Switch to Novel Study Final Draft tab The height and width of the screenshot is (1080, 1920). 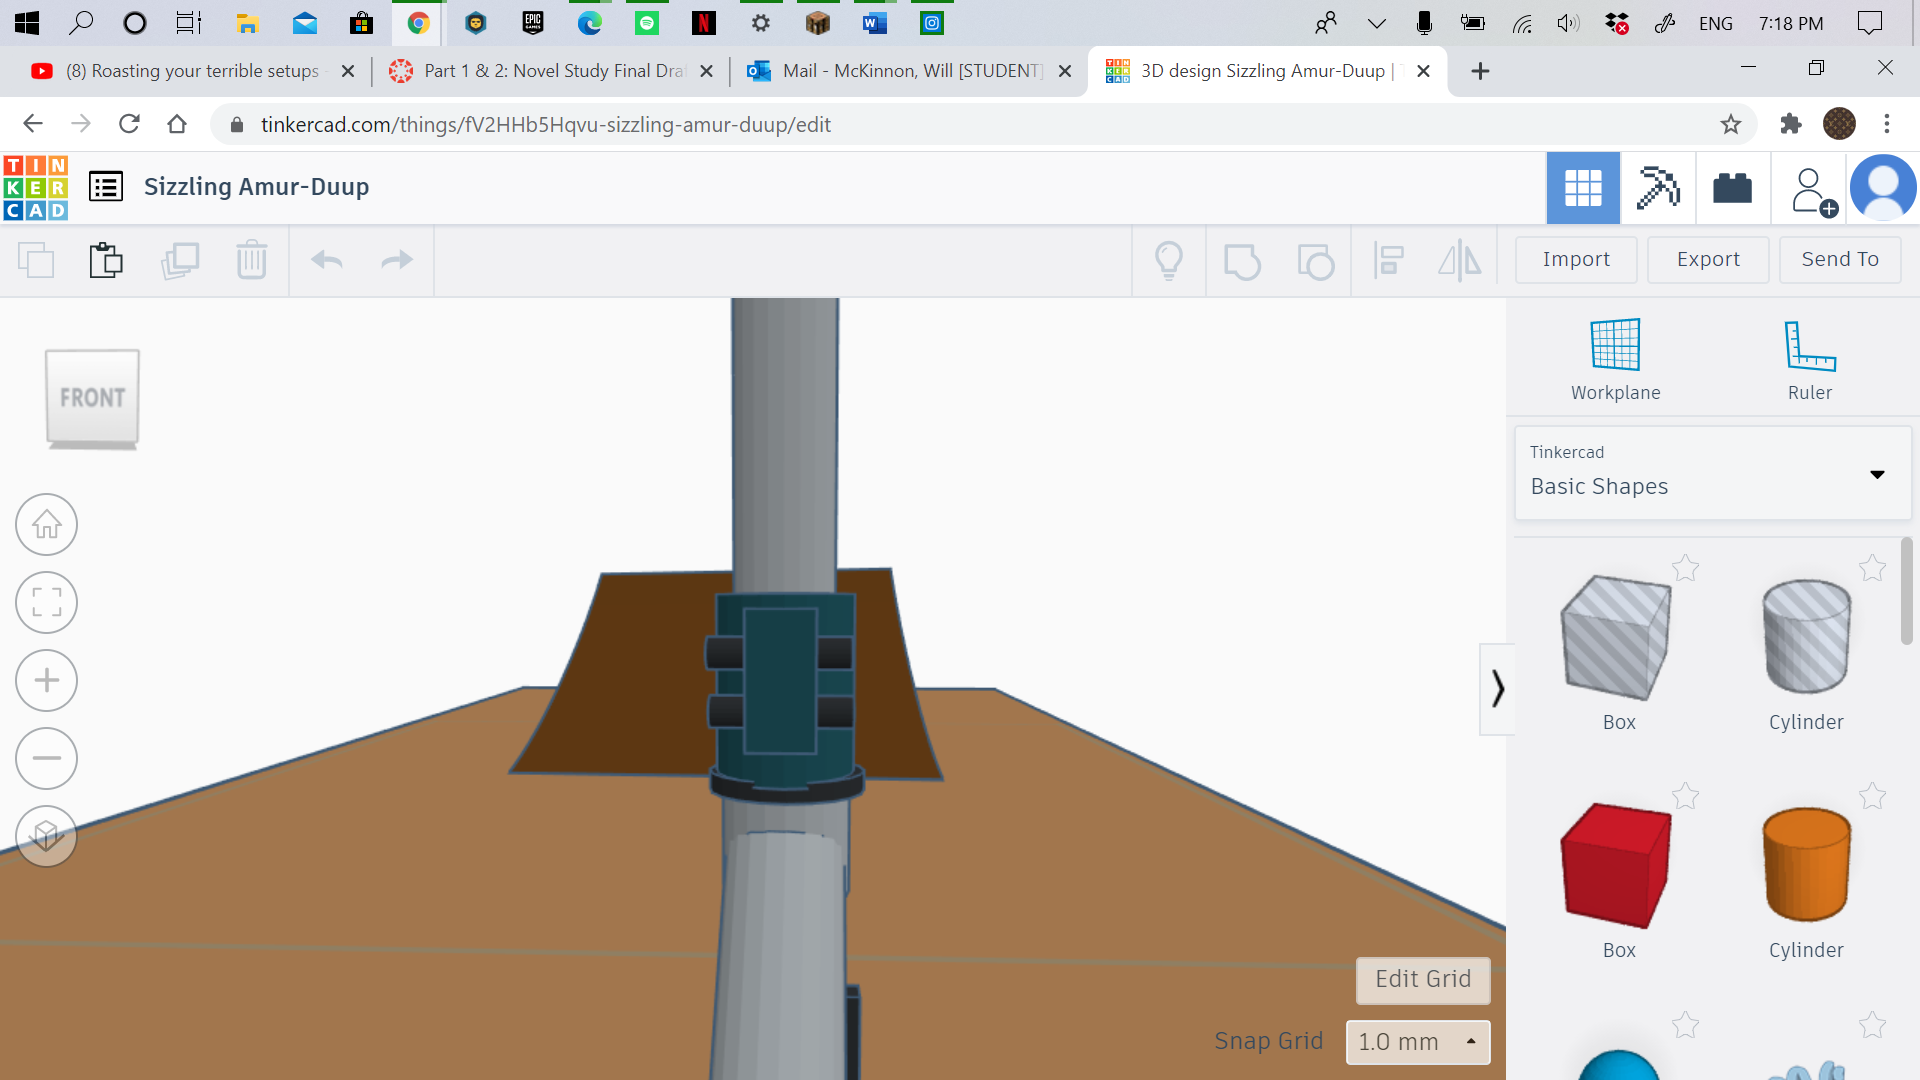(x=550, y=71)
